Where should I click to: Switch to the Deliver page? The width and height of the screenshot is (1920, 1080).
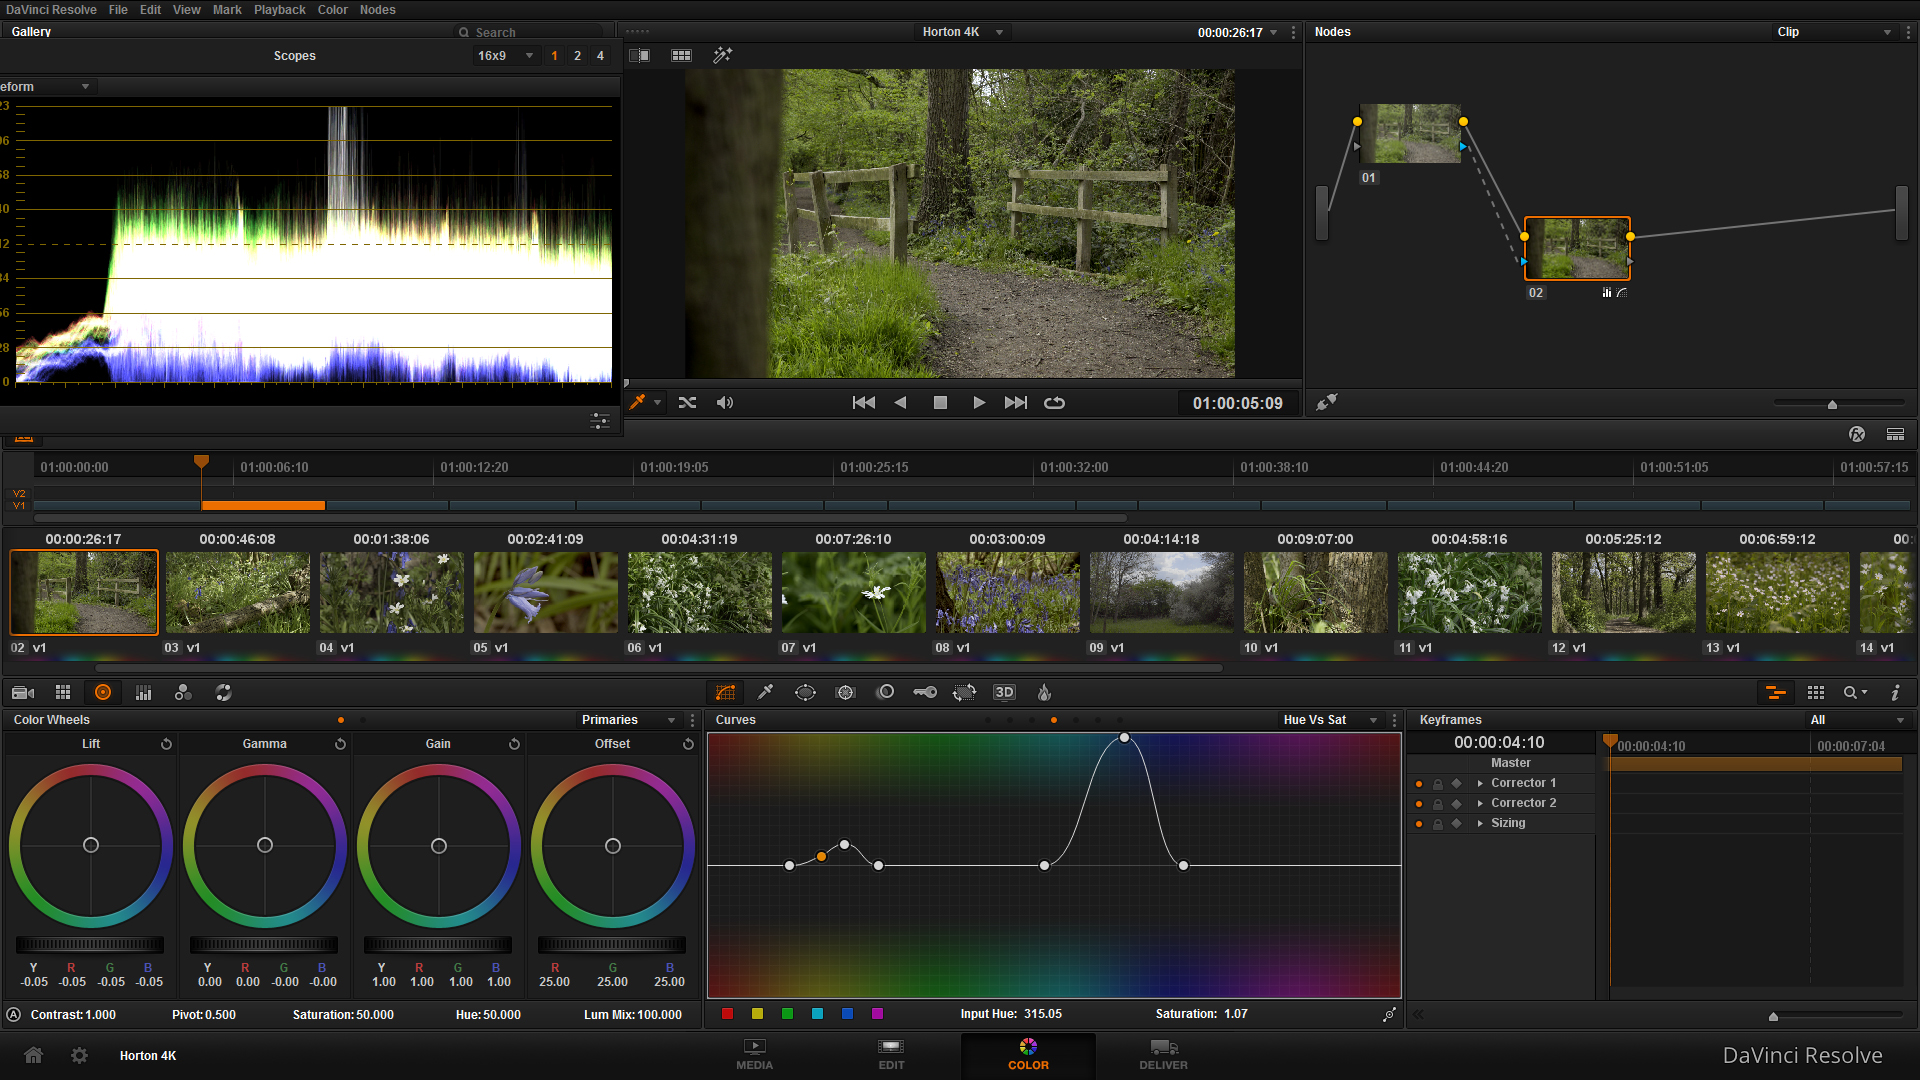1163,1054
